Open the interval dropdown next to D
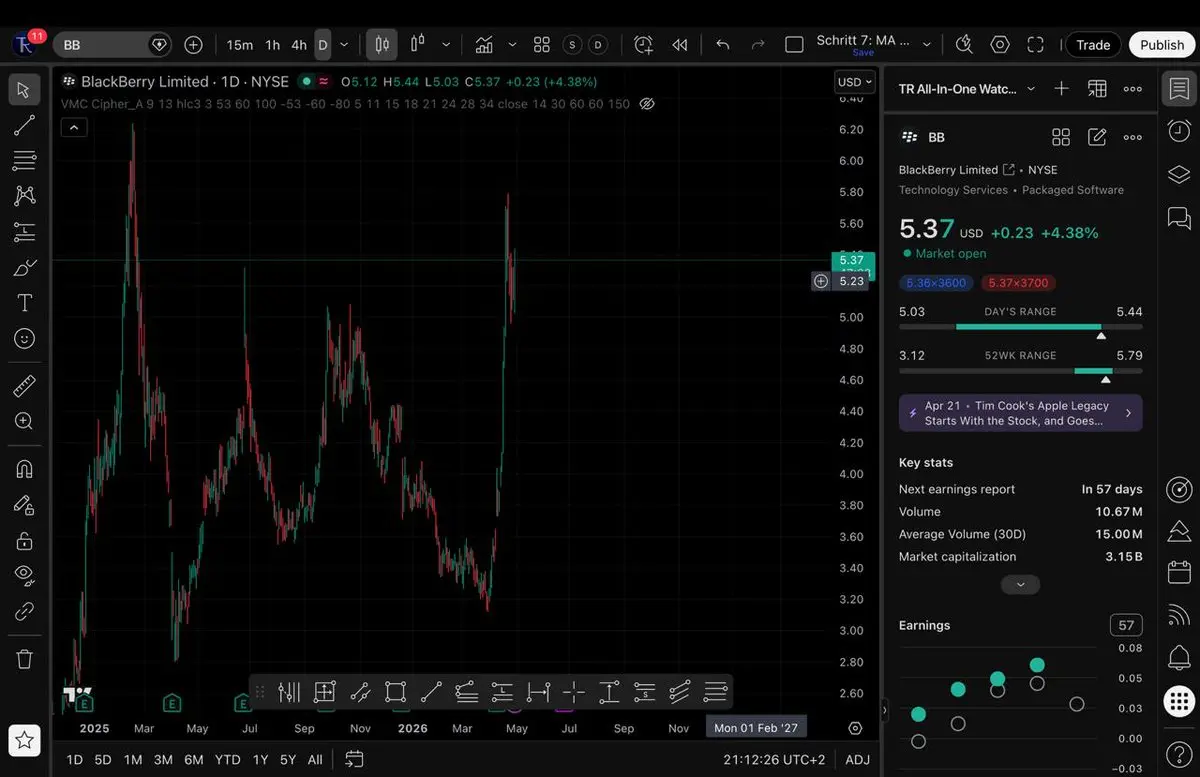The width and height of the screenshot is (1200, 777). click(x=344, y=45)
